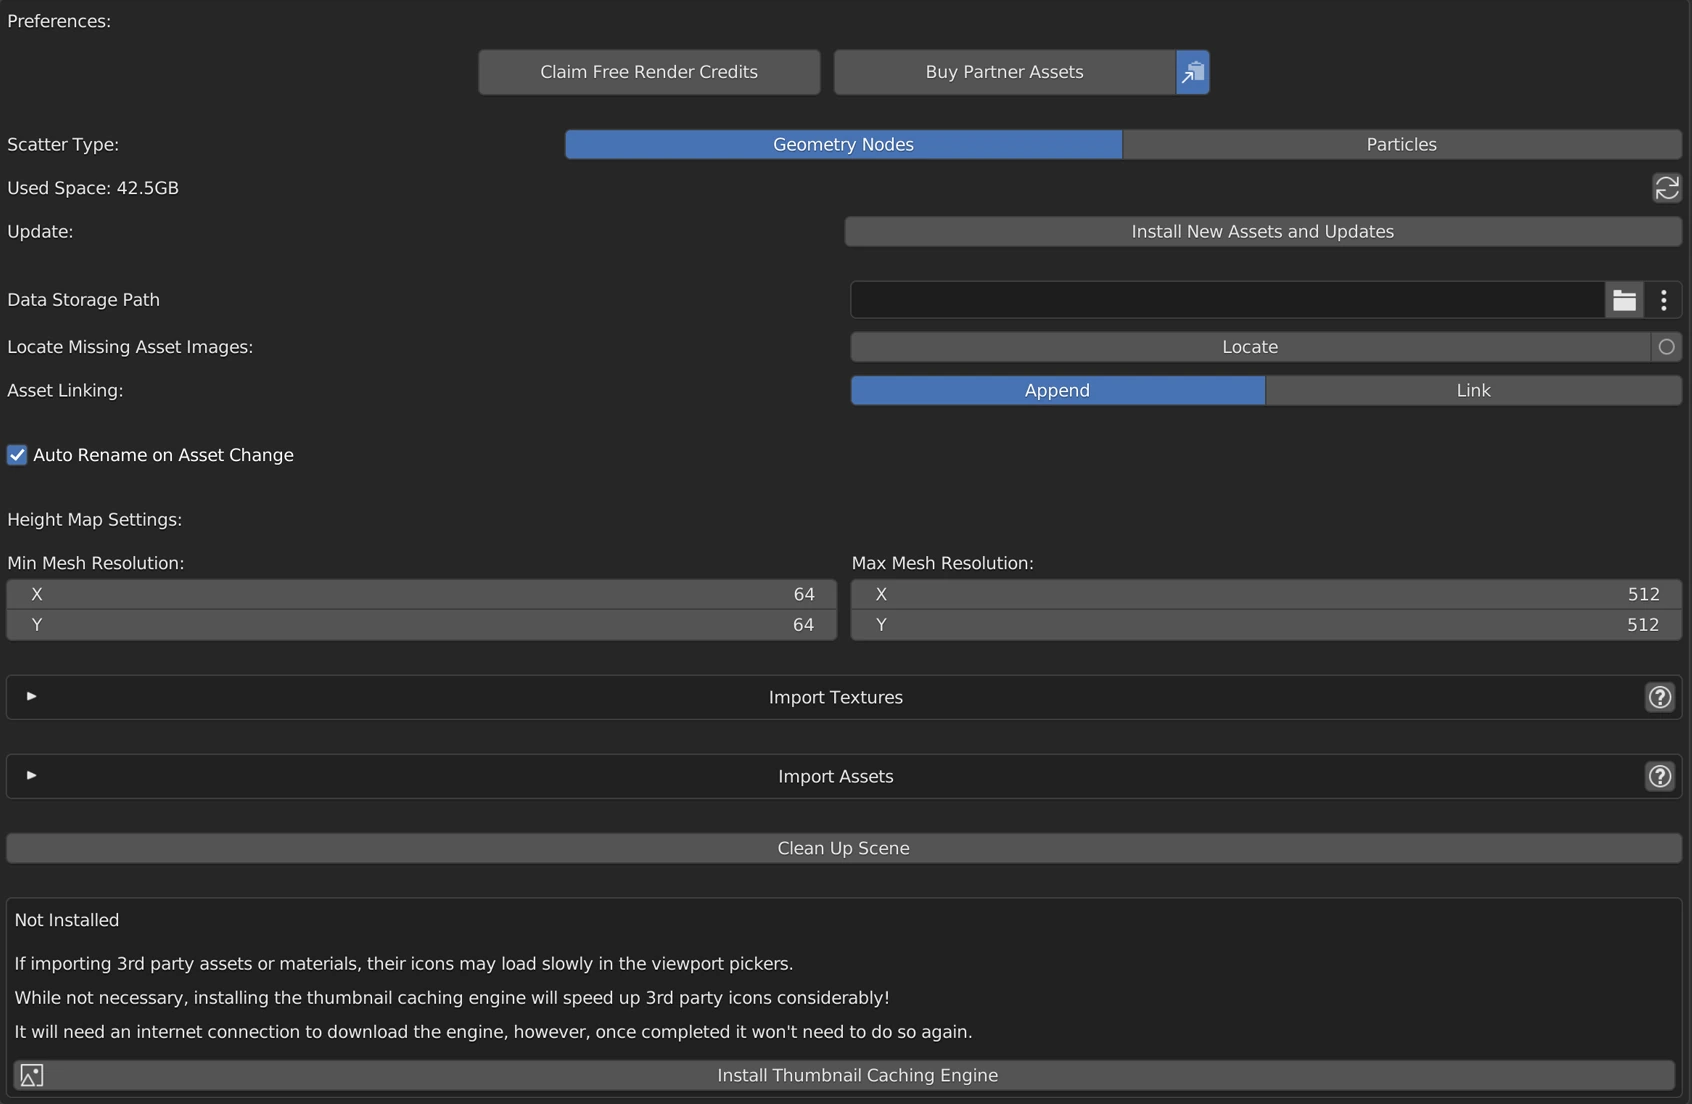Click Claim Free Render Credits button
Screen dimensions: 1692x1104
point(649,72)
